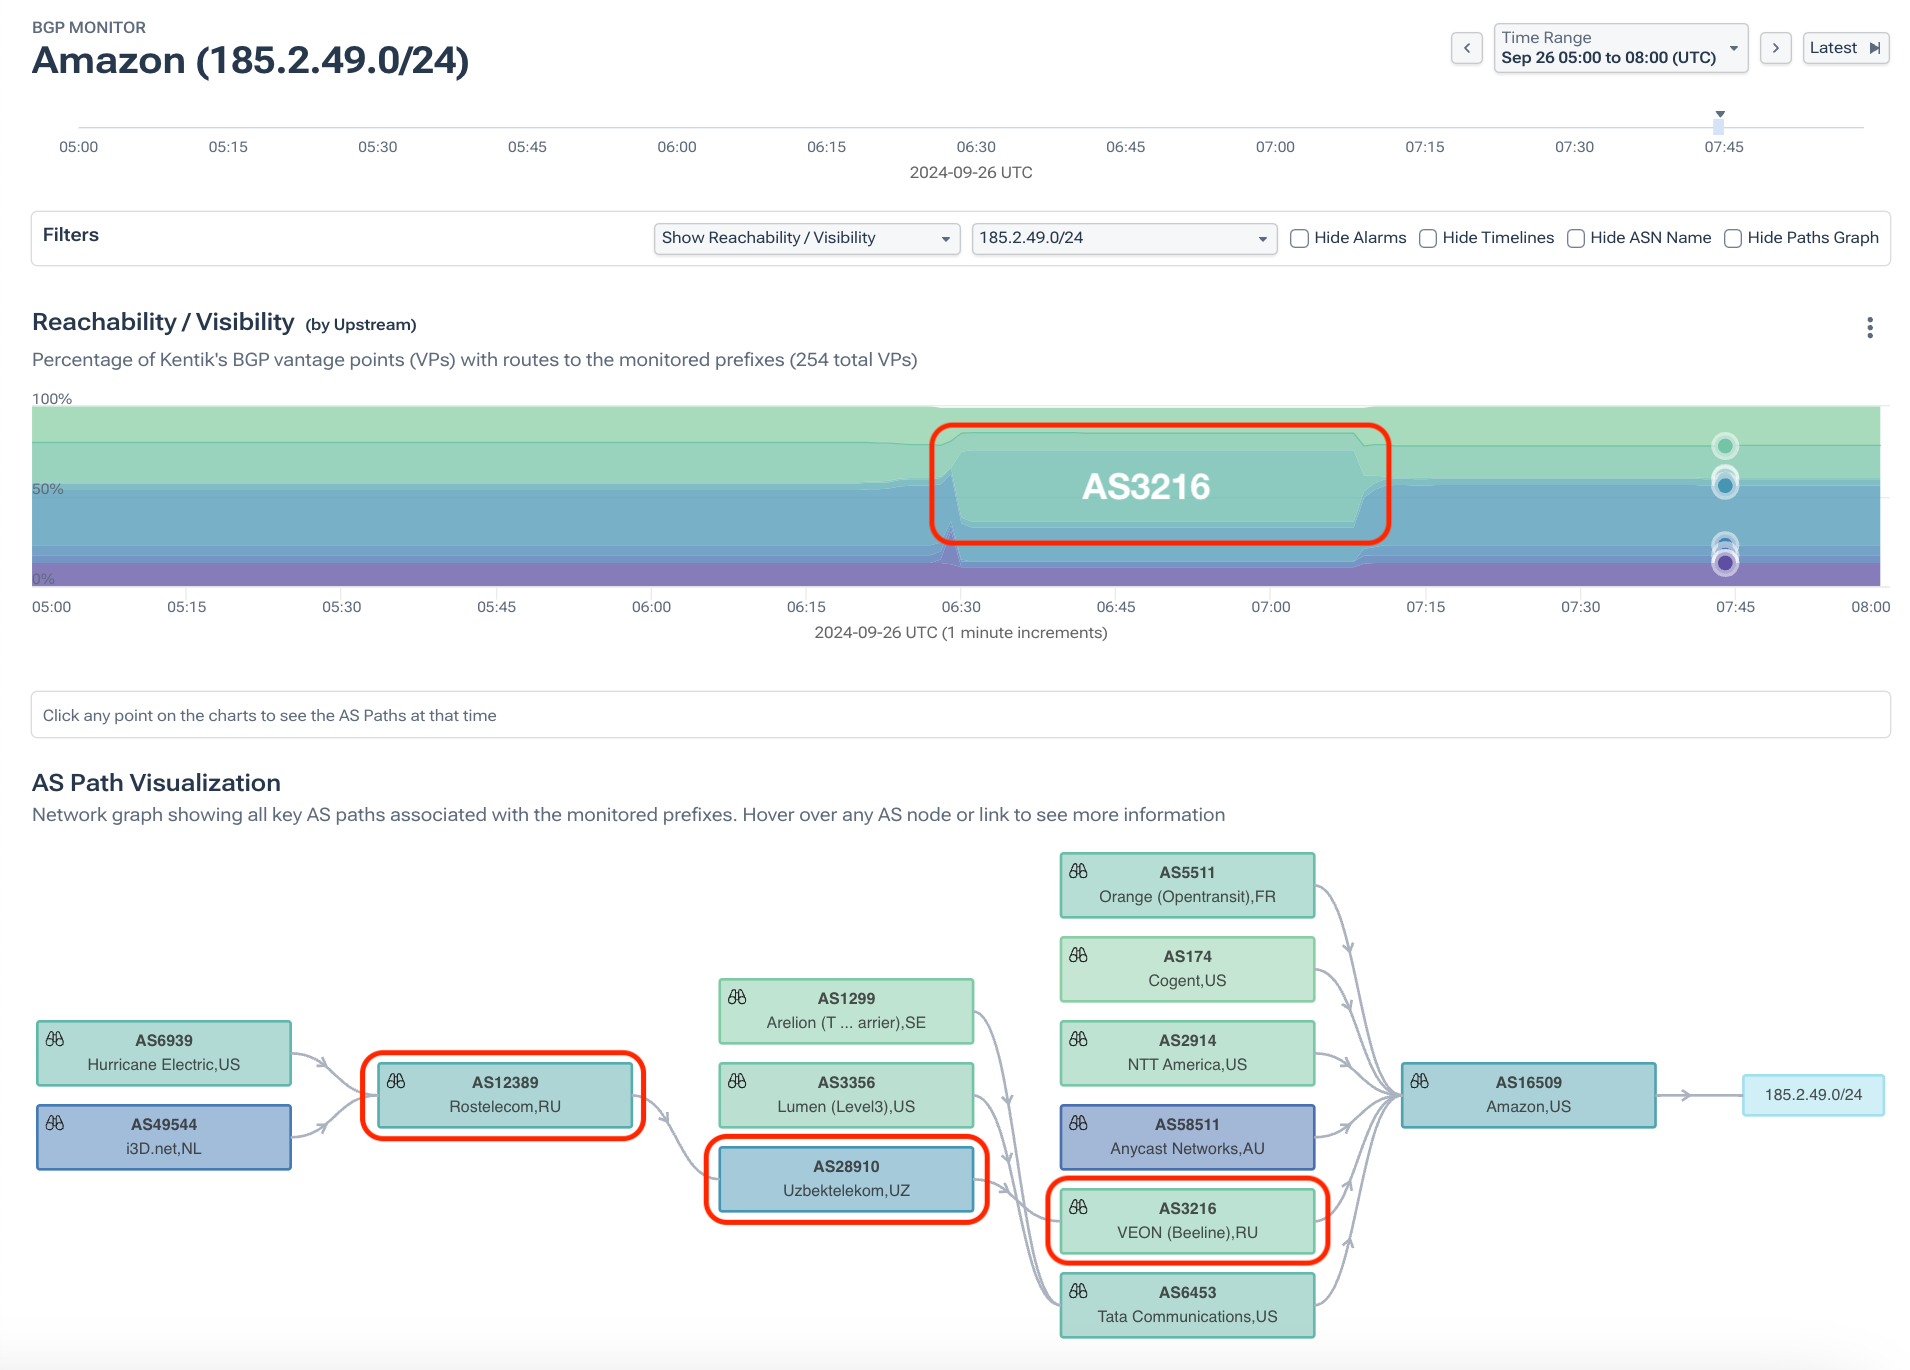Click the "BGP MONITOR" header text

pos(89,27)
